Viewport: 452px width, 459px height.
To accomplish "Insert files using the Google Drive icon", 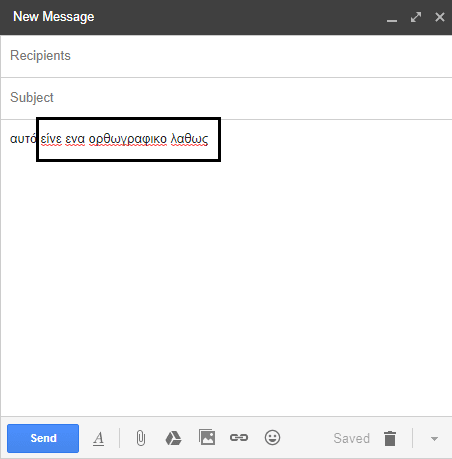I will 173,438.
